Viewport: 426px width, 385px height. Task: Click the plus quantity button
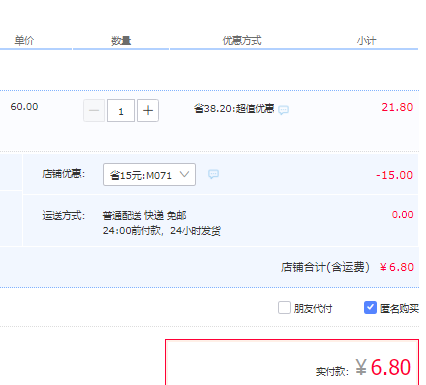click(148, 110)
